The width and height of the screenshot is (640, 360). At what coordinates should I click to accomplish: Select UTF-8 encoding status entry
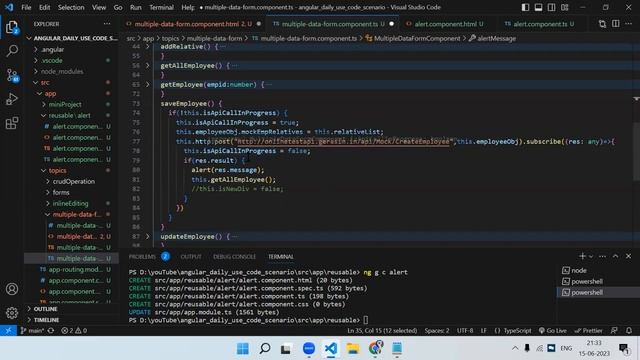tap(465, 331)
